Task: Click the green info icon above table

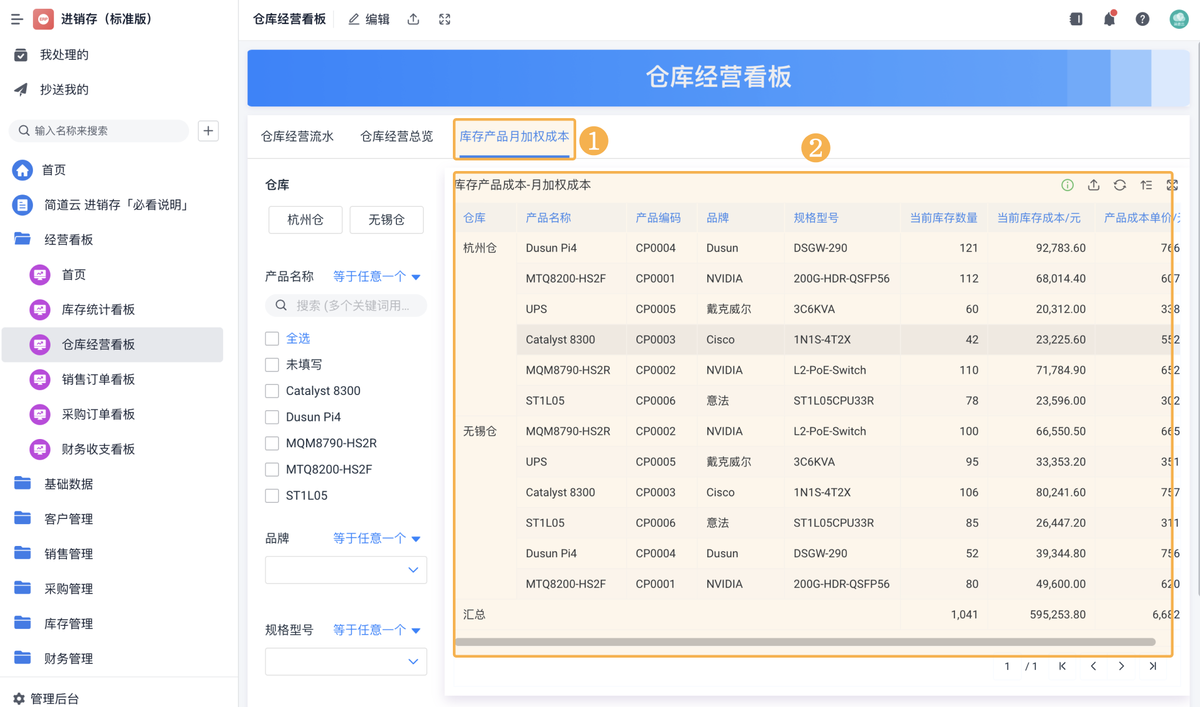Action: [1067, 185]
